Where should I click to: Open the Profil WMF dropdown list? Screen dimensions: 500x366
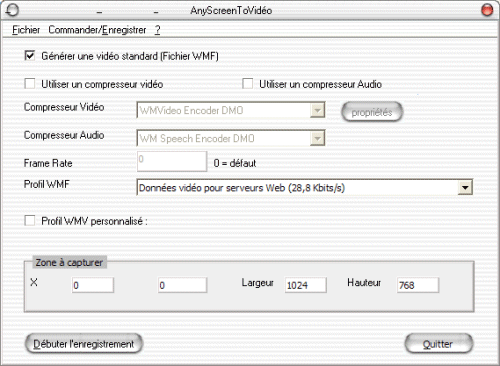[x=465, y=188]
